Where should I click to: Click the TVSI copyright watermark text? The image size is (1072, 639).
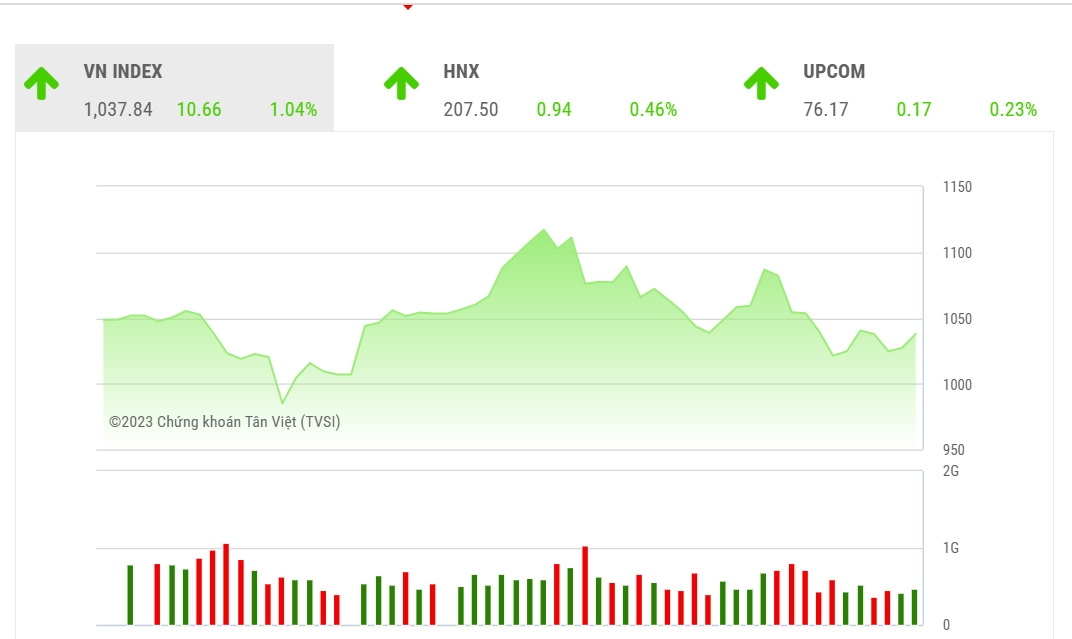point(224,422)
